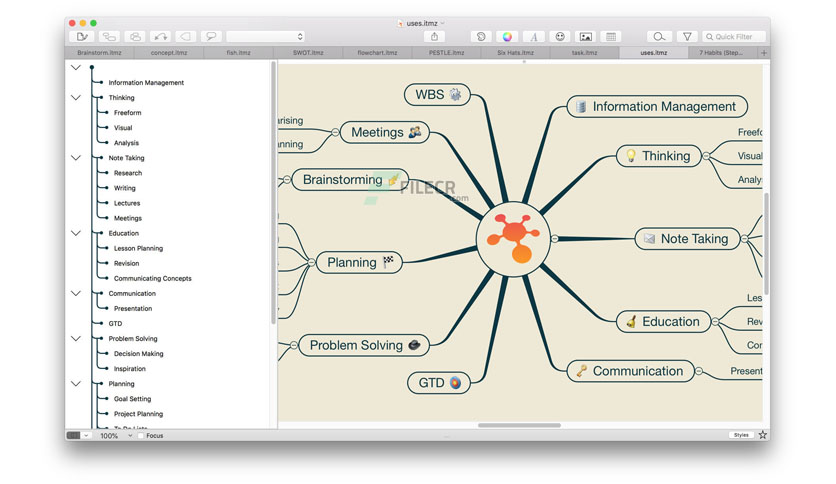Switch to the Six Hats.itmz tab
836x484 pixels.
point(515,52)
